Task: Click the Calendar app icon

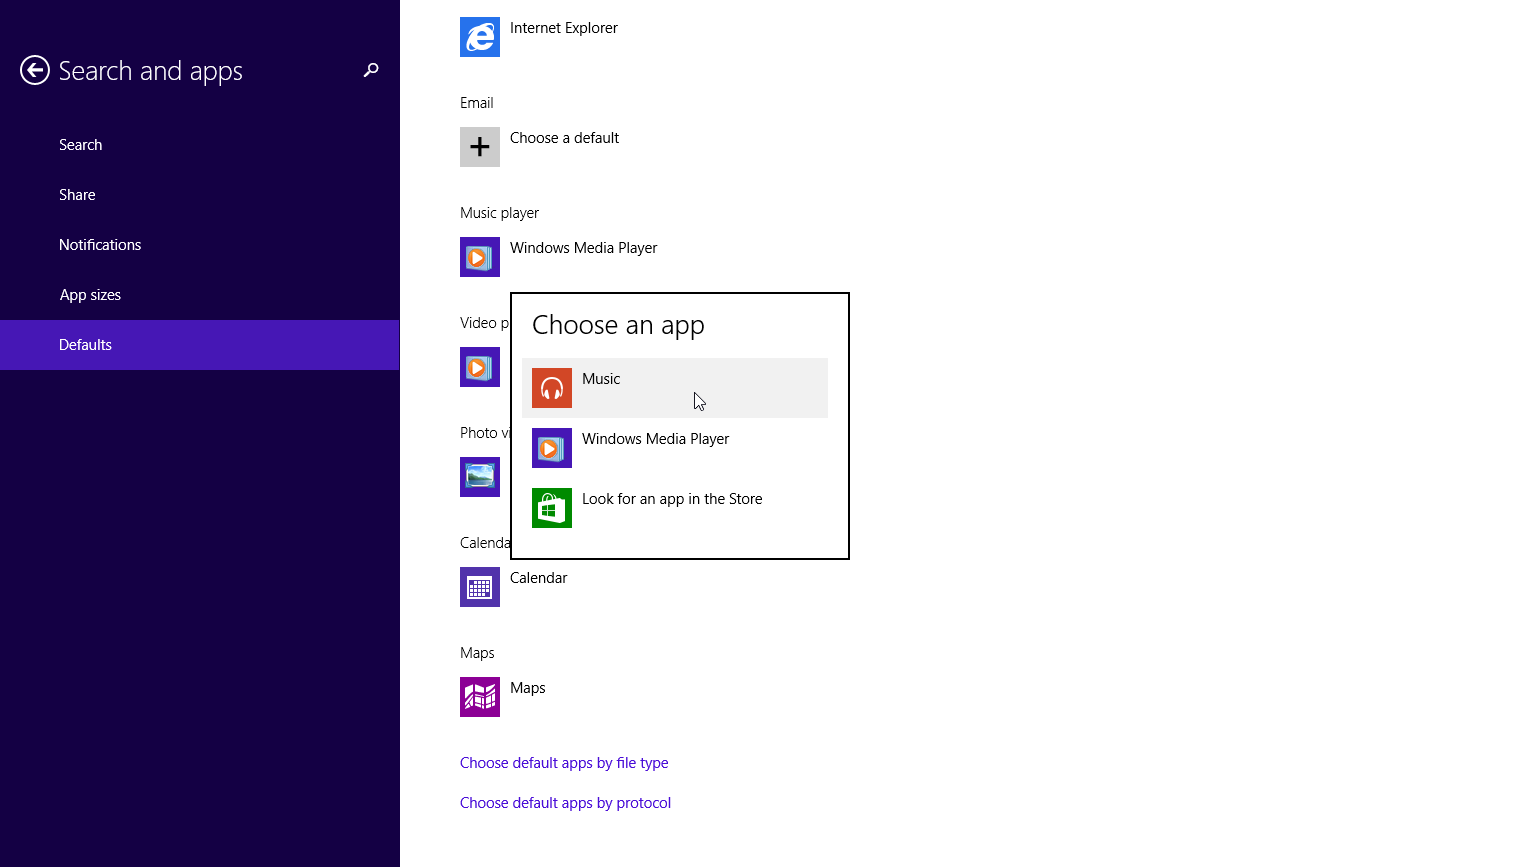Action: (480, 587)
